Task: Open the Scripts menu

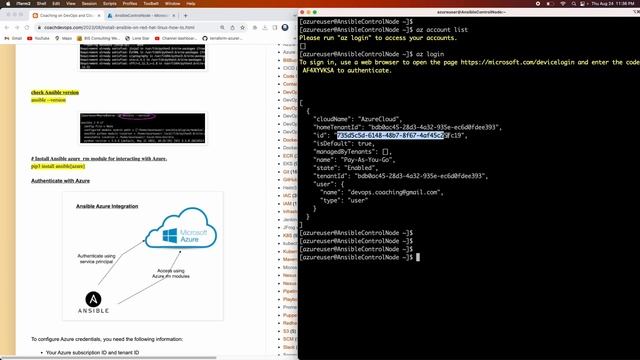Action: 109,3
